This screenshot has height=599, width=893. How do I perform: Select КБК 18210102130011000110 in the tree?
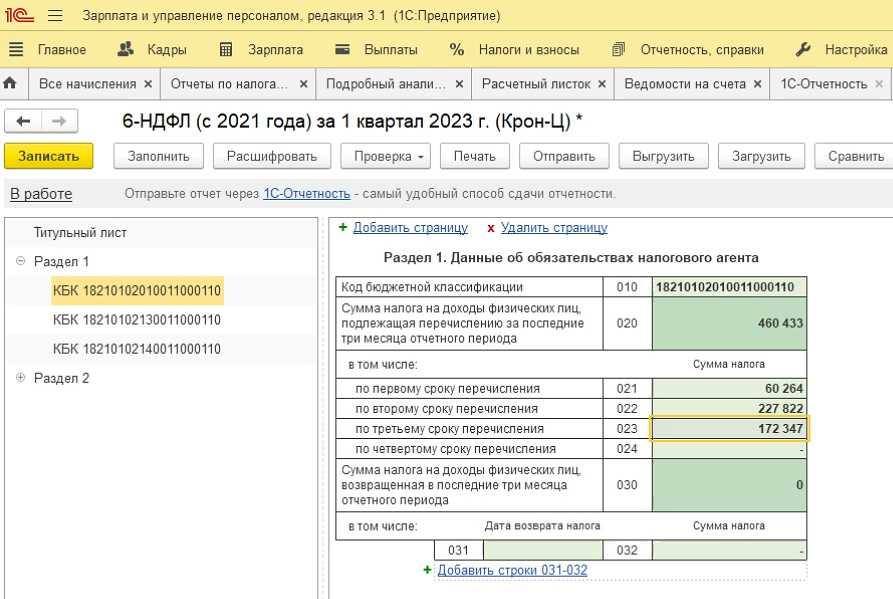pos(137,320)
